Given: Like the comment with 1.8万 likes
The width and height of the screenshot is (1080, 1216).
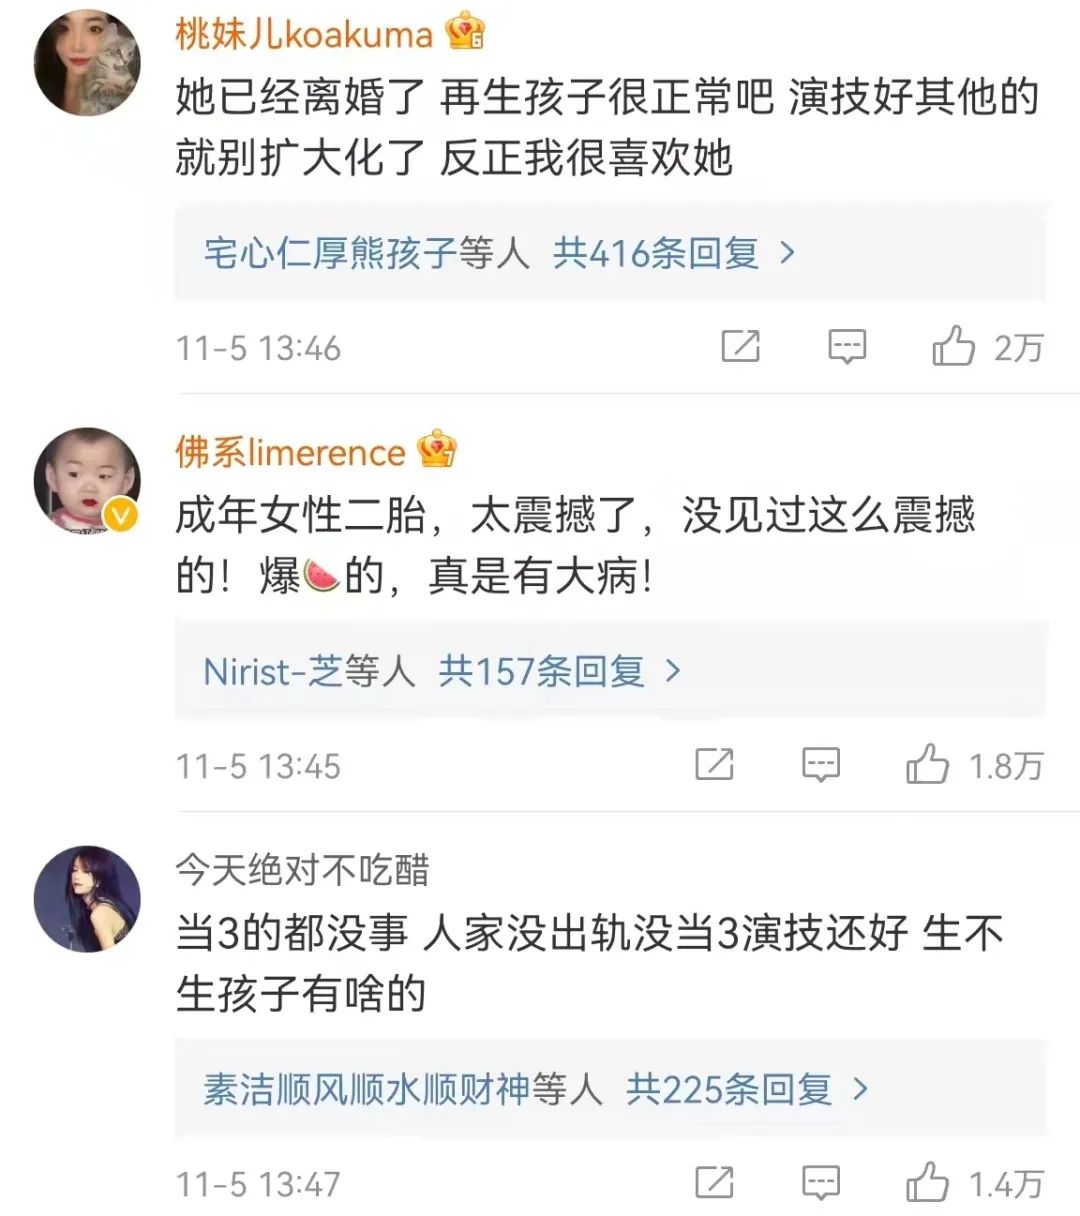Looking at the screenshot, I should pos(928,765).
